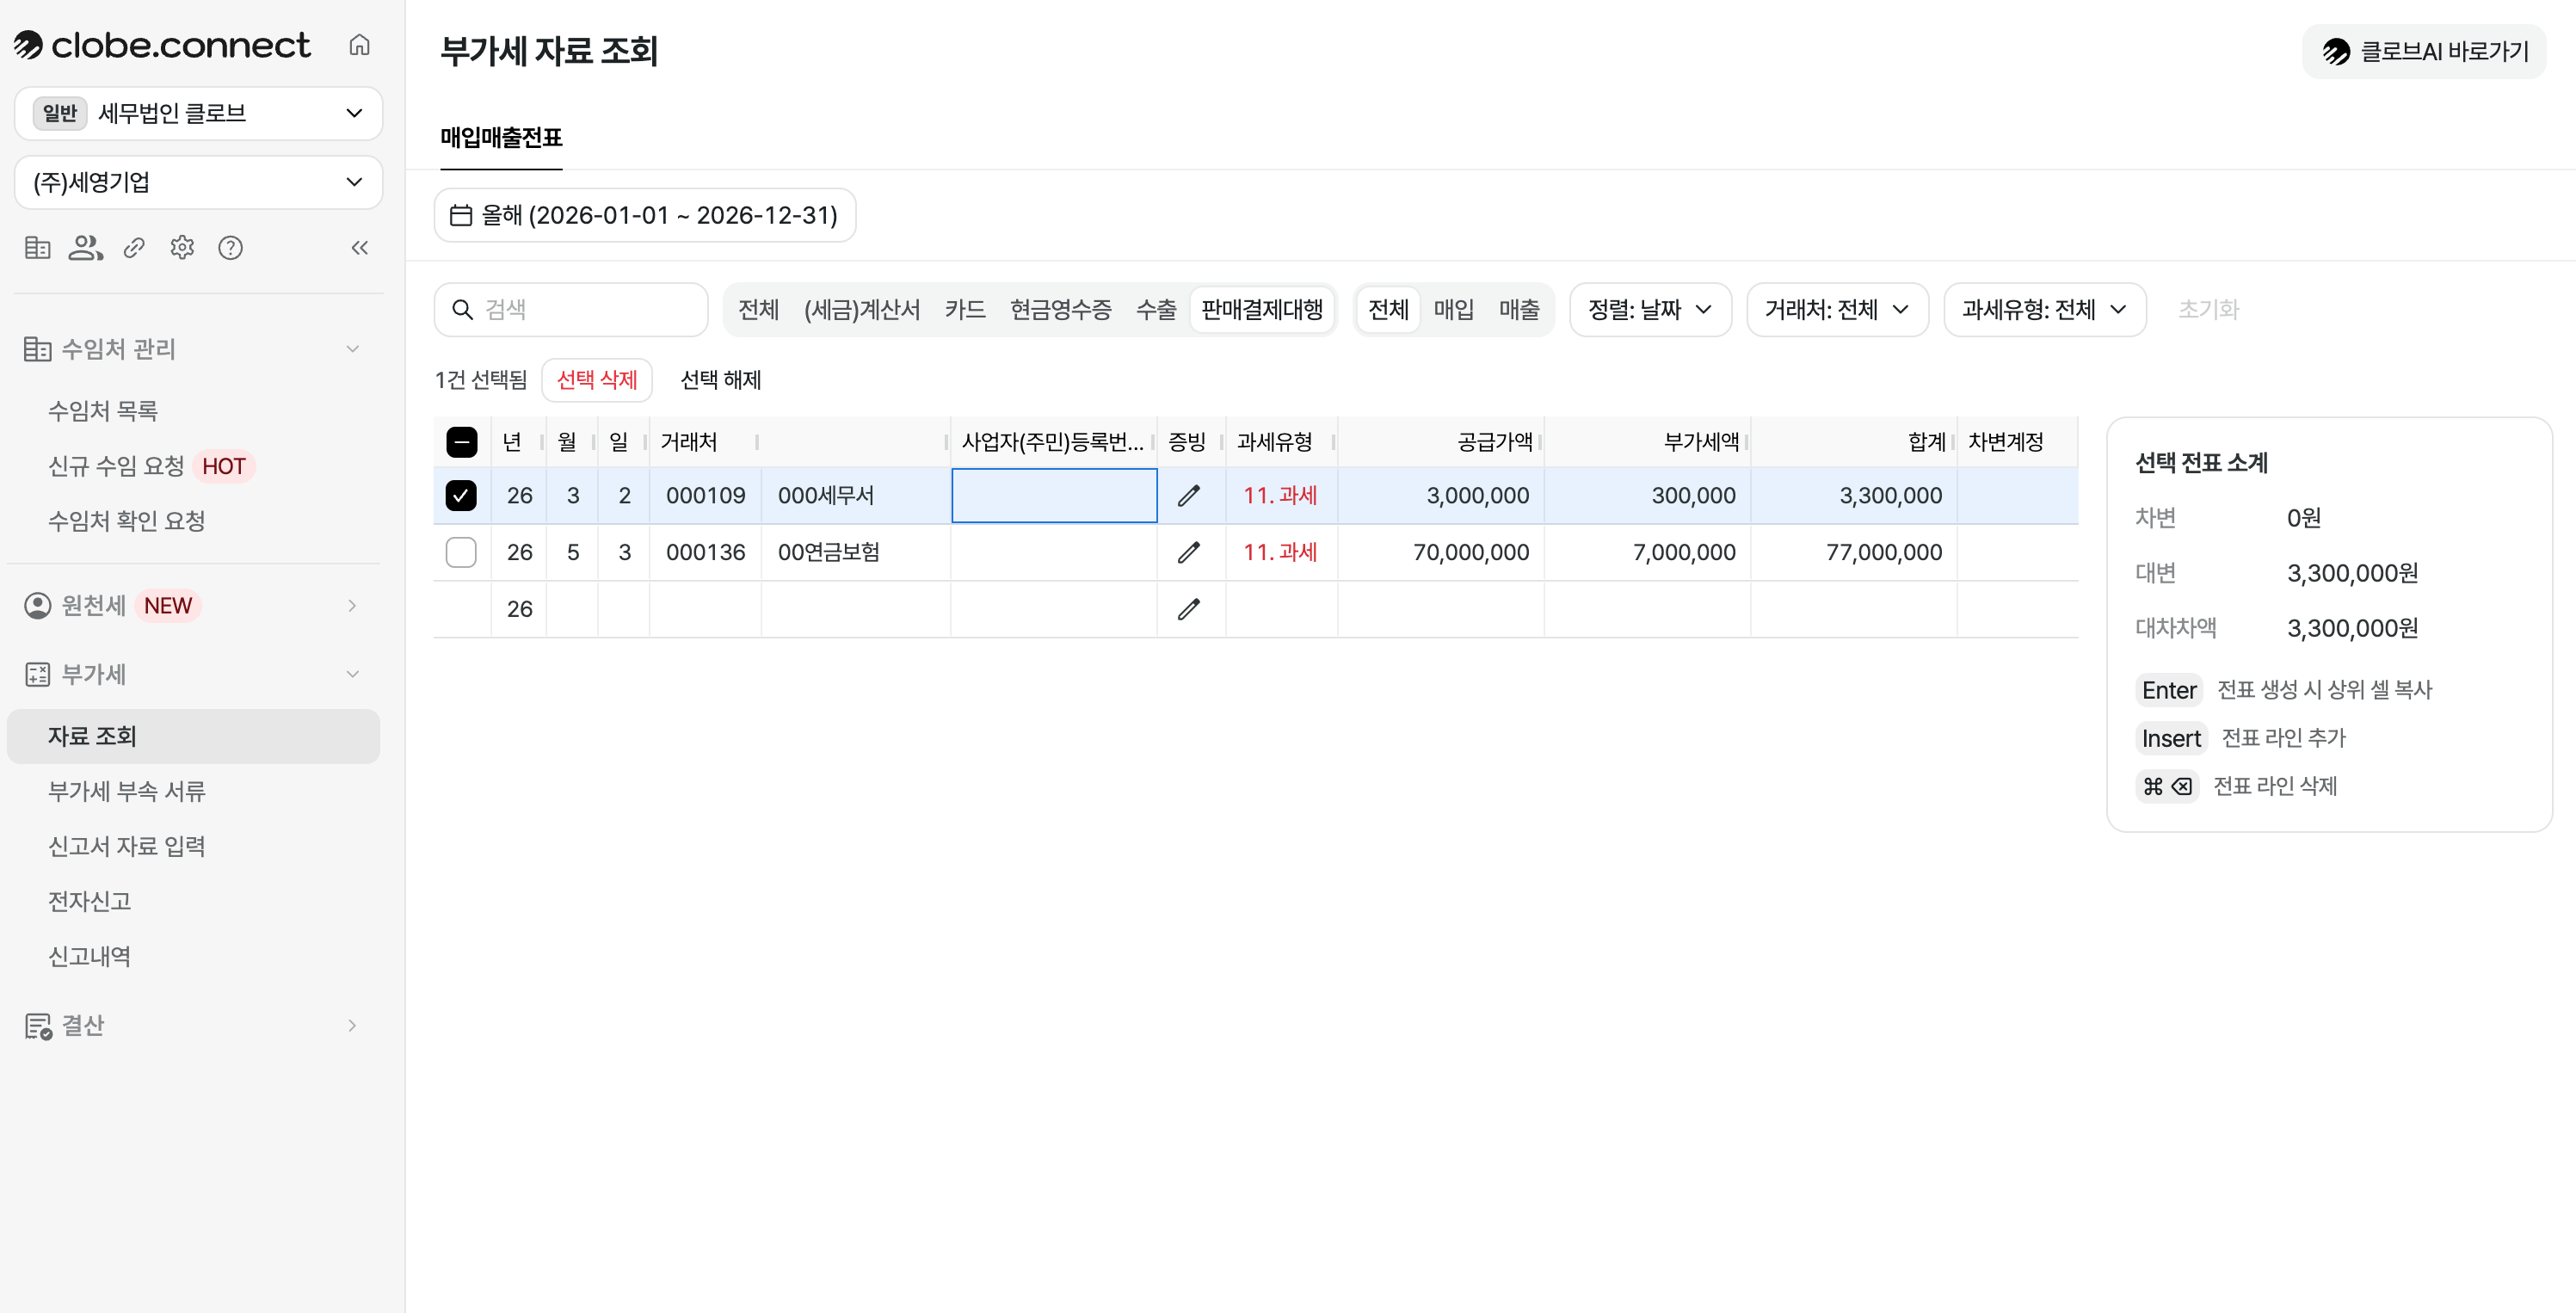Collapse the 부가세 section
The width and height of the screenshot is (2576, 1313).
tap(193, 674)
